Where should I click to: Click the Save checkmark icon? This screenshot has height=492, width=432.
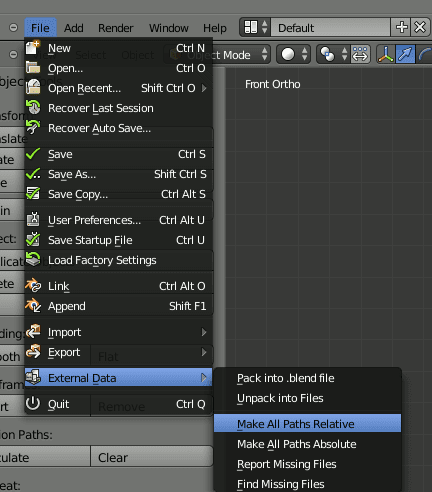point(33,154)
